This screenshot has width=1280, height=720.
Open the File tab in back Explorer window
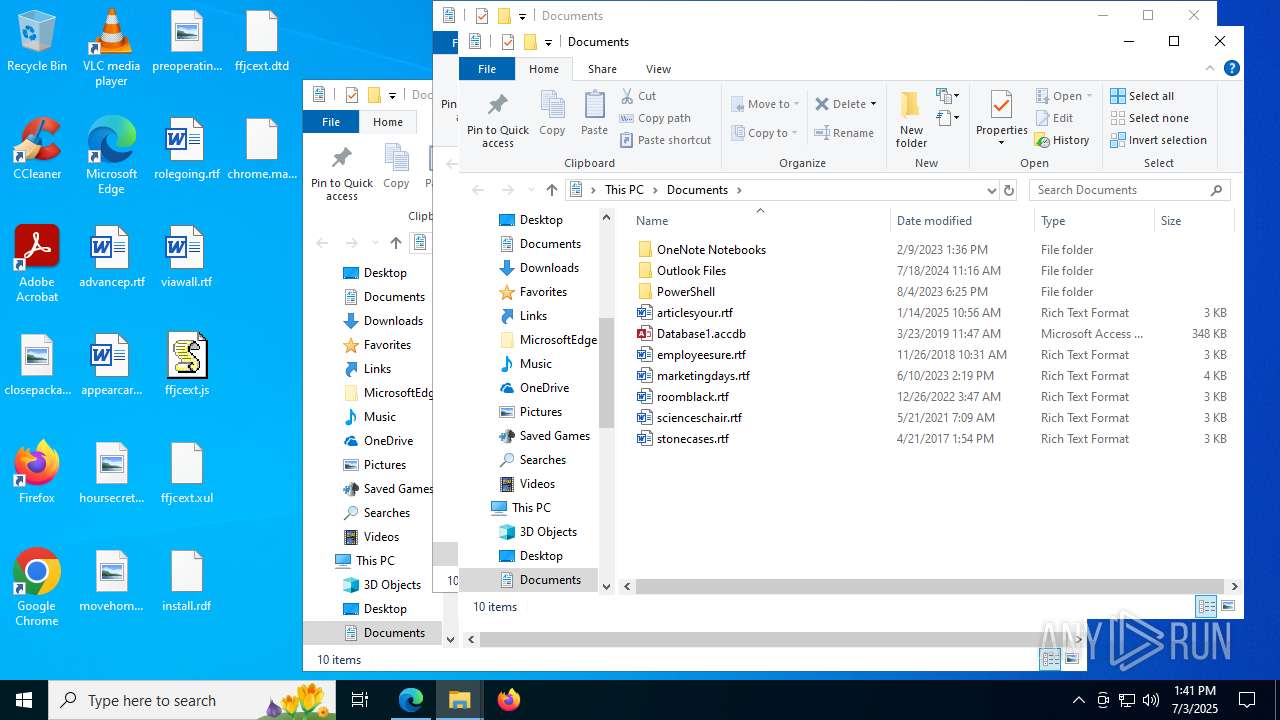click(x=331, y=122)
